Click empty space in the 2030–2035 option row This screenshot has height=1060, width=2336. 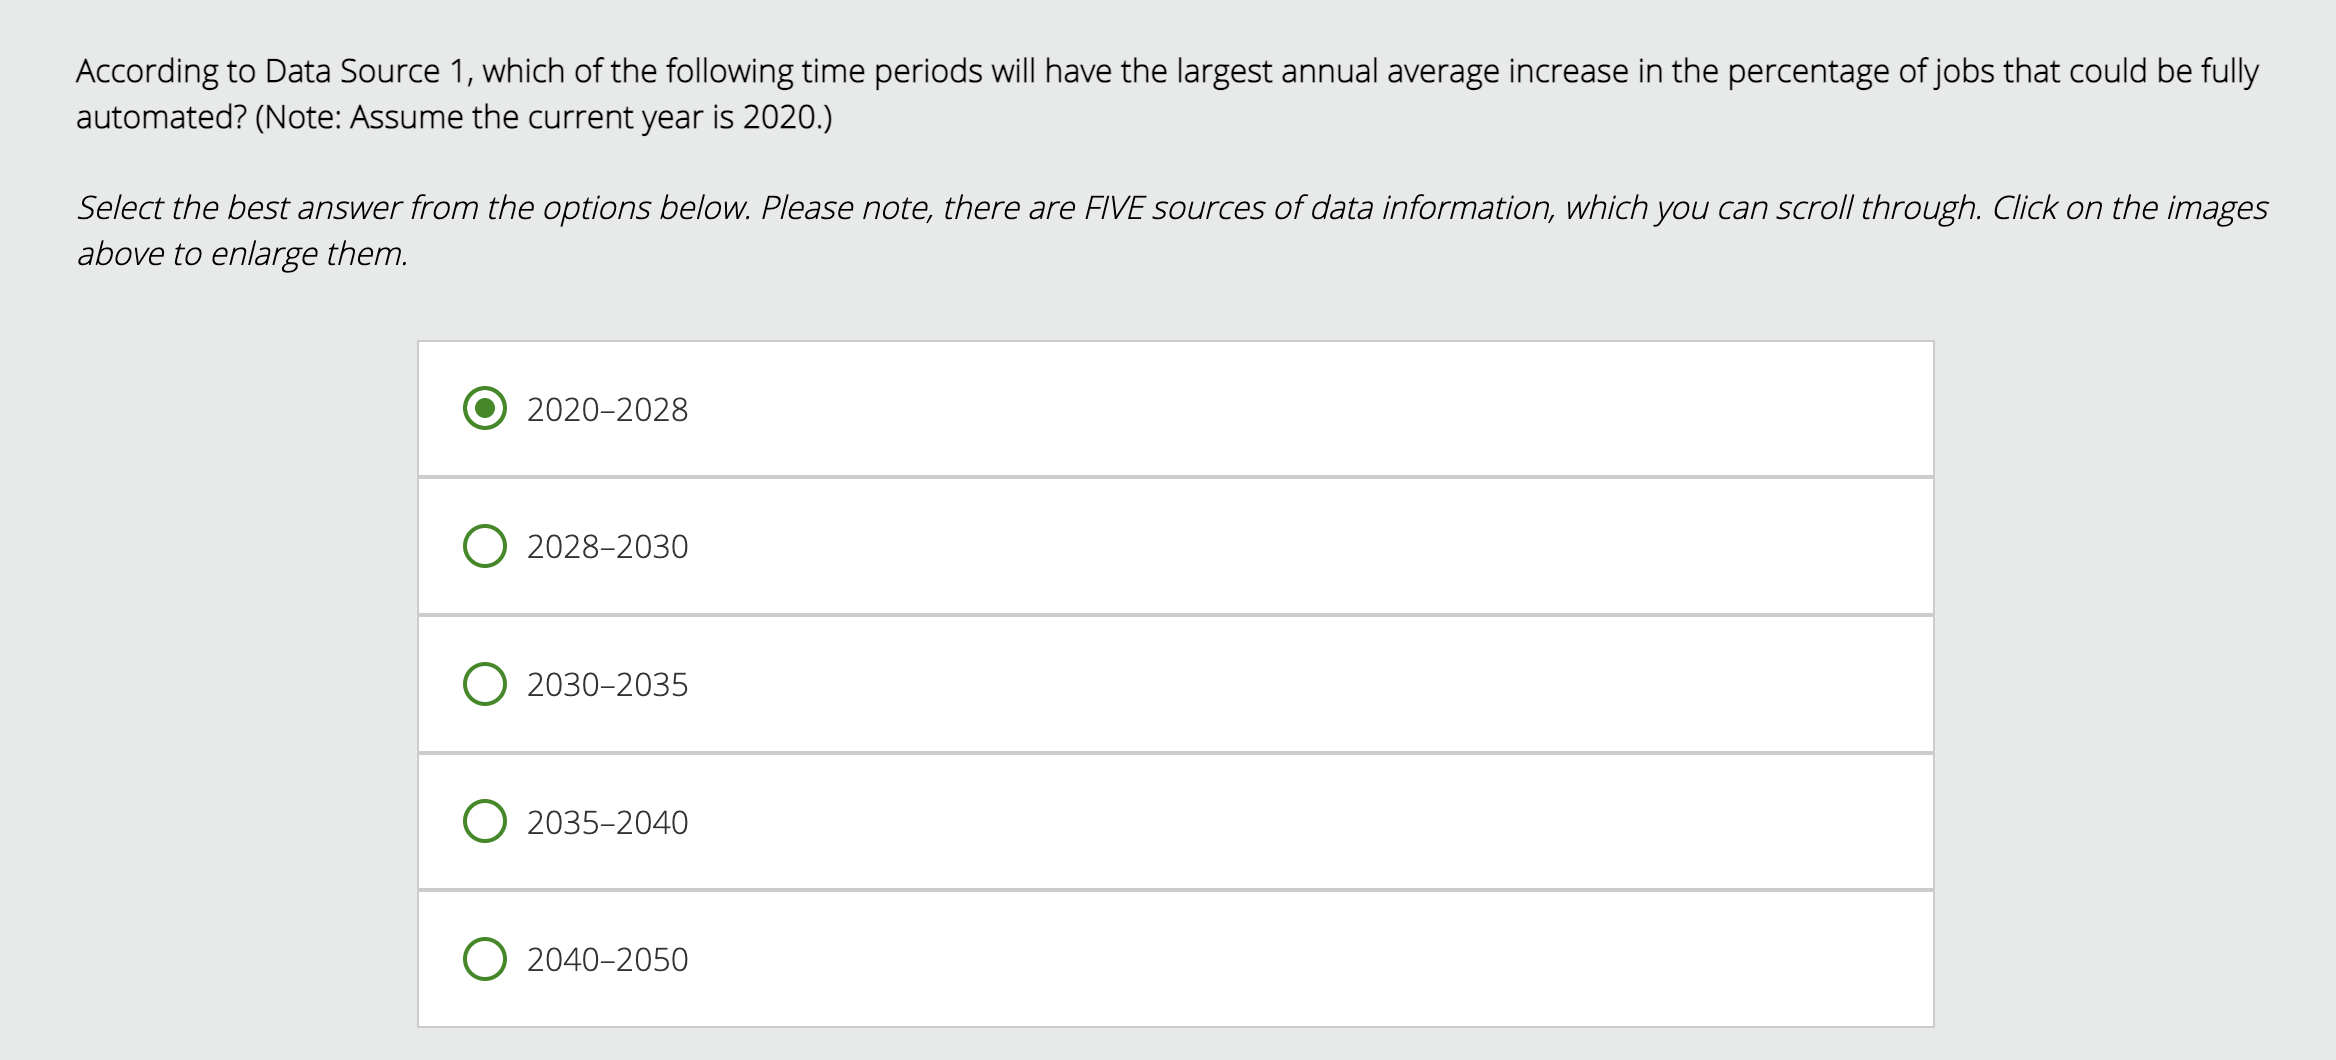(1300, 684)
